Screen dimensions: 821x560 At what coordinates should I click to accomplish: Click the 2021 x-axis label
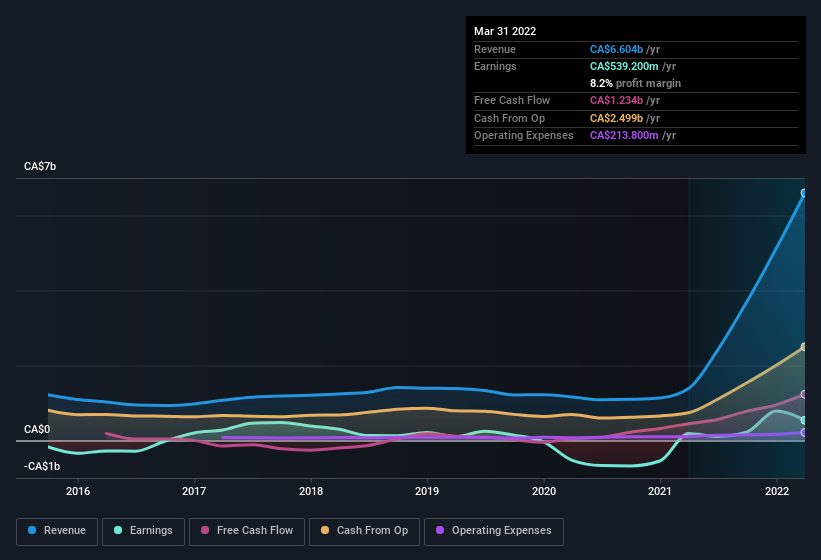660,491
